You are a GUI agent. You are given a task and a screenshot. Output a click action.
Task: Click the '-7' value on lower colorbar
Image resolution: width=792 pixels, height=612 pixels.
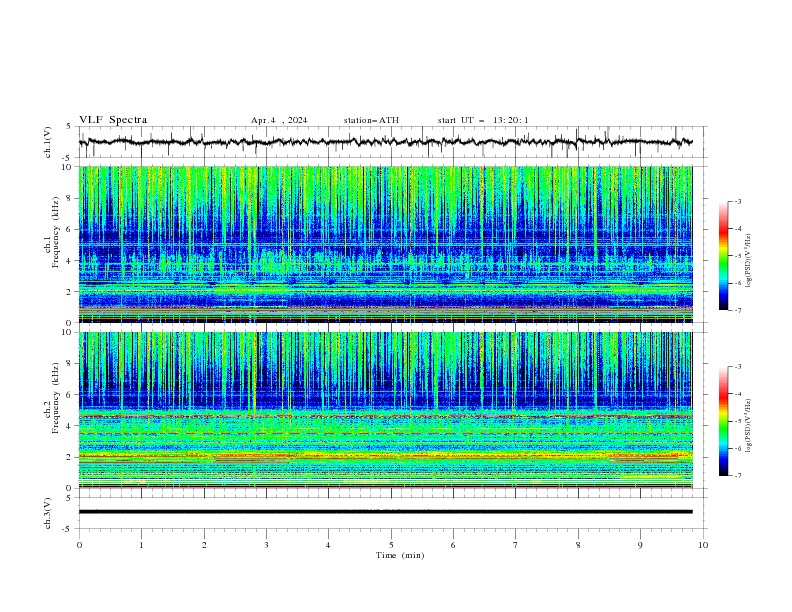(738, 476)
